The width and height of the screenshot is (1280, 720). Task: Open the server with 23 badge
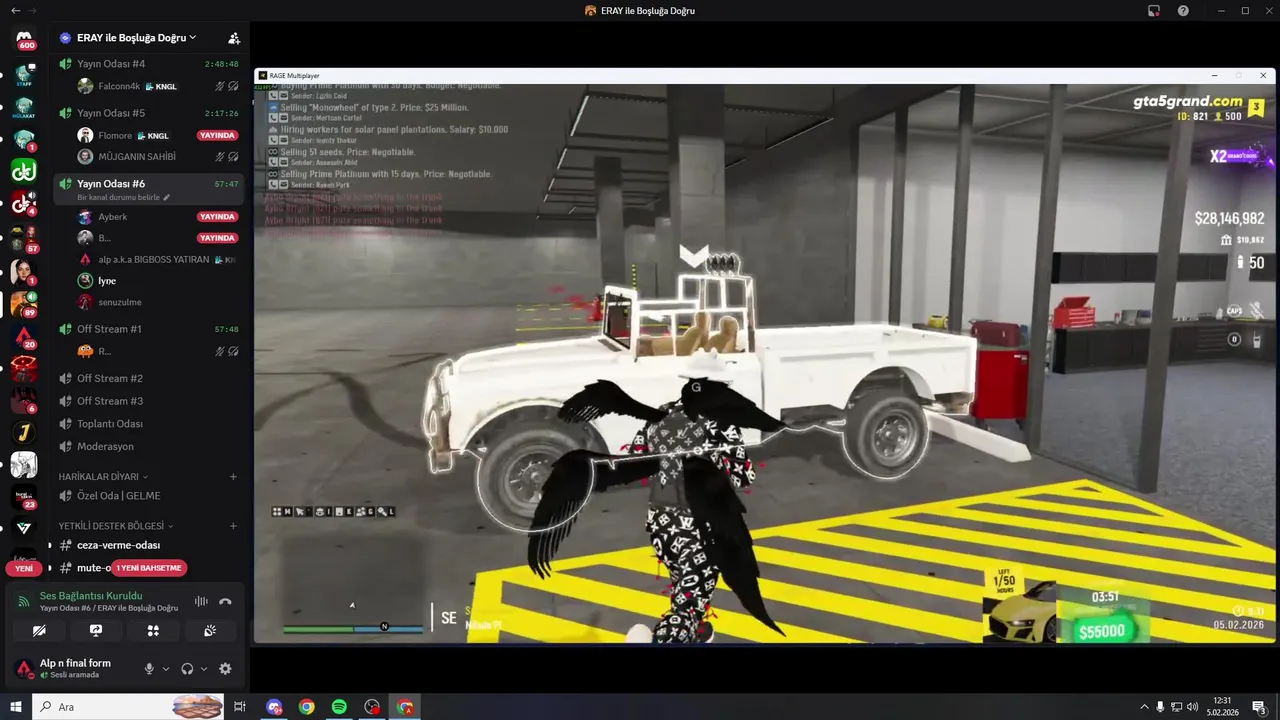click(24, 496)
